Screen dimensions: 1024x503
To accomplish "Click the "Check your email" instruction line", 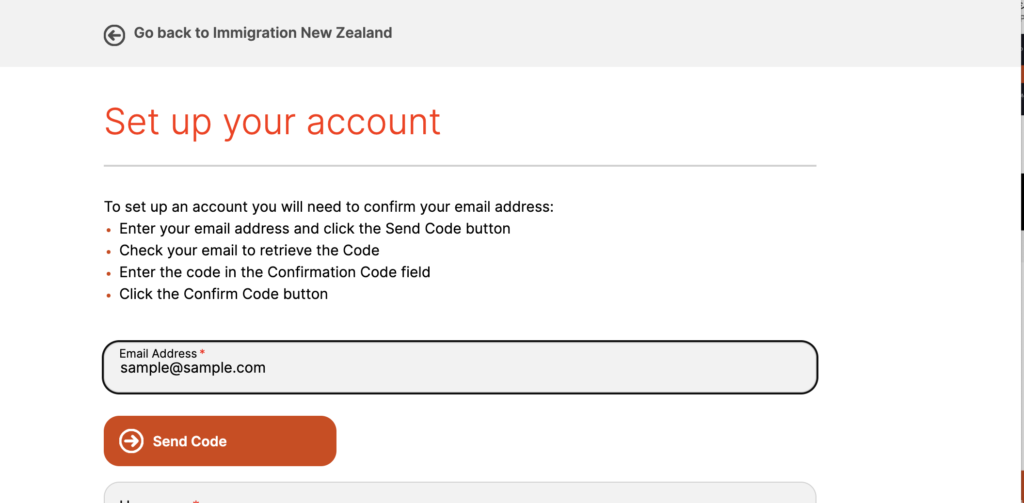I will 249,250.
